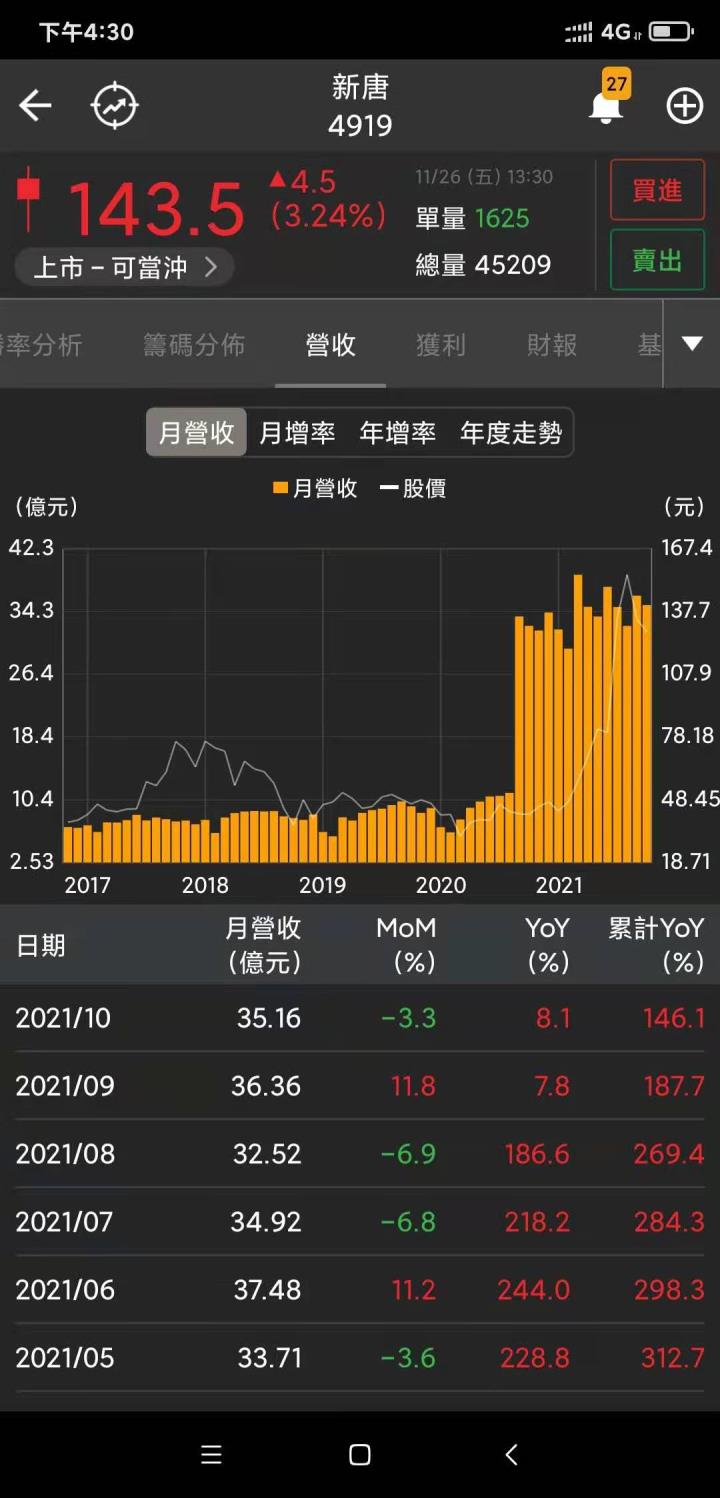The height and width of the screenshot is (1498, 720).
Task: Select the 2021/05 row date
Action: coord(65,1358)
